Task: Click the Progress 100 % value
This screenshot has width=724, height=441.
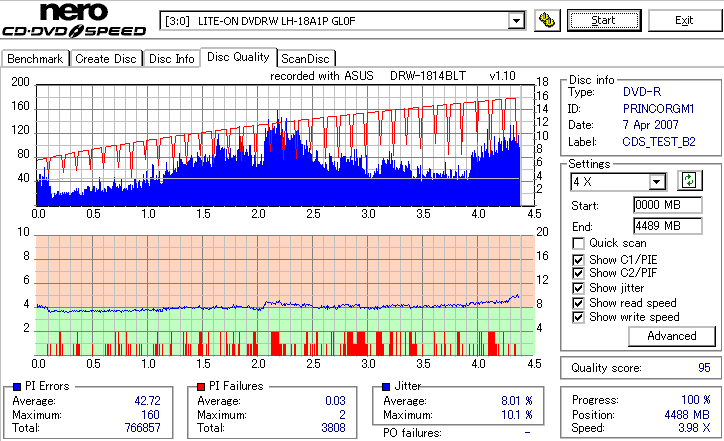Action: [x=696, y=399]
